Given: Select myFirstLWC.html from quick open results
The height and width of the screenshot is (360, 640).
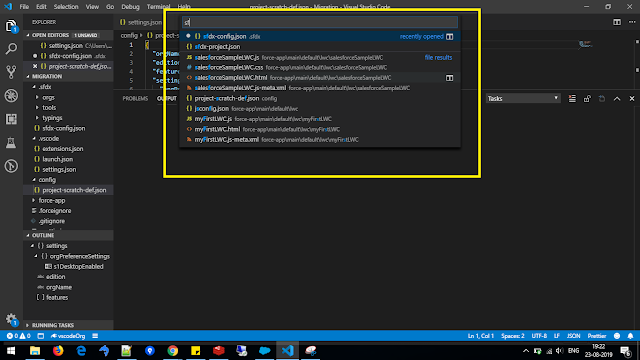Looking at the screenshot, I should coord(320,129).
